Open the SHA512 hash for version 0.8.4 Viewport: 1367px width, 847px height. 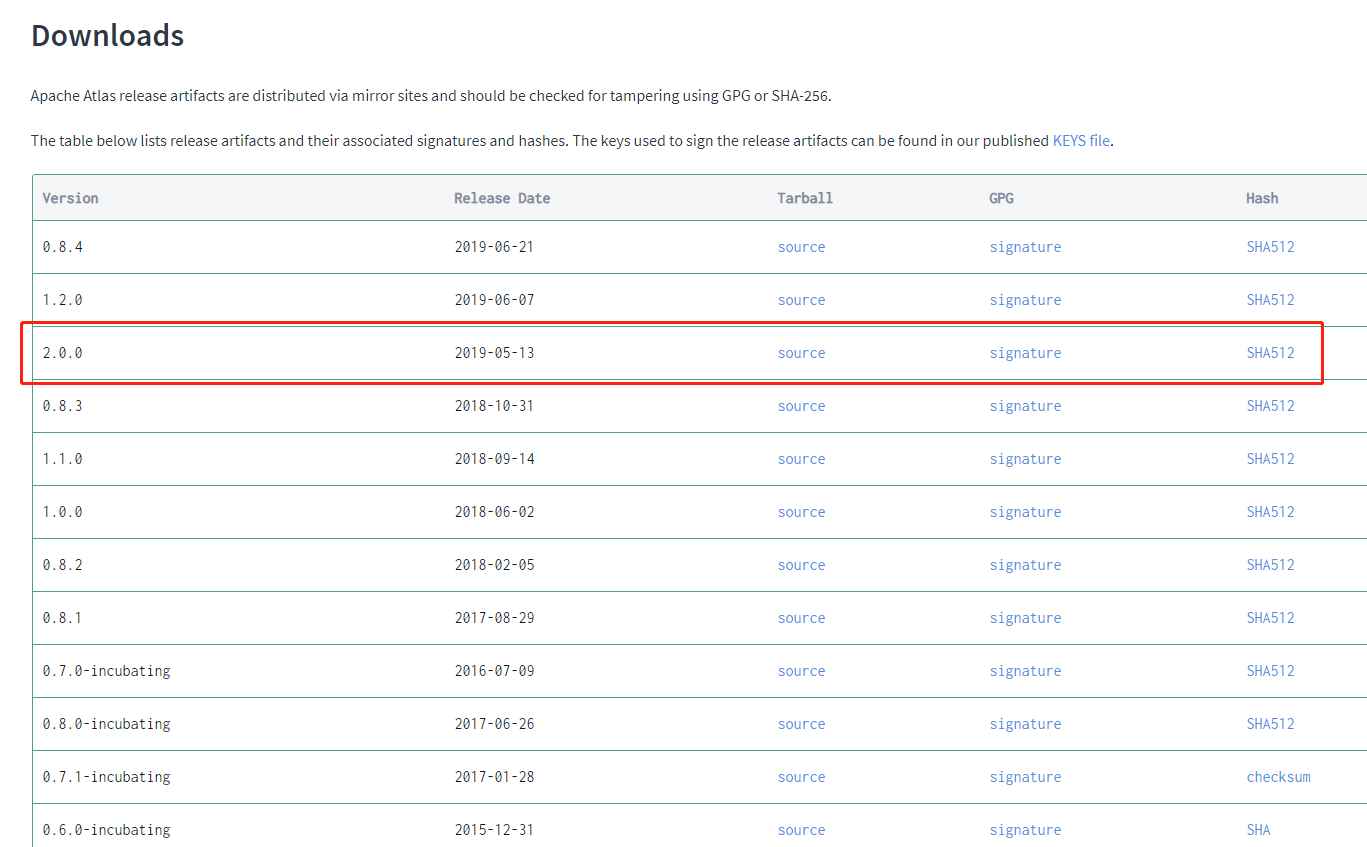tap(1270, 246)
